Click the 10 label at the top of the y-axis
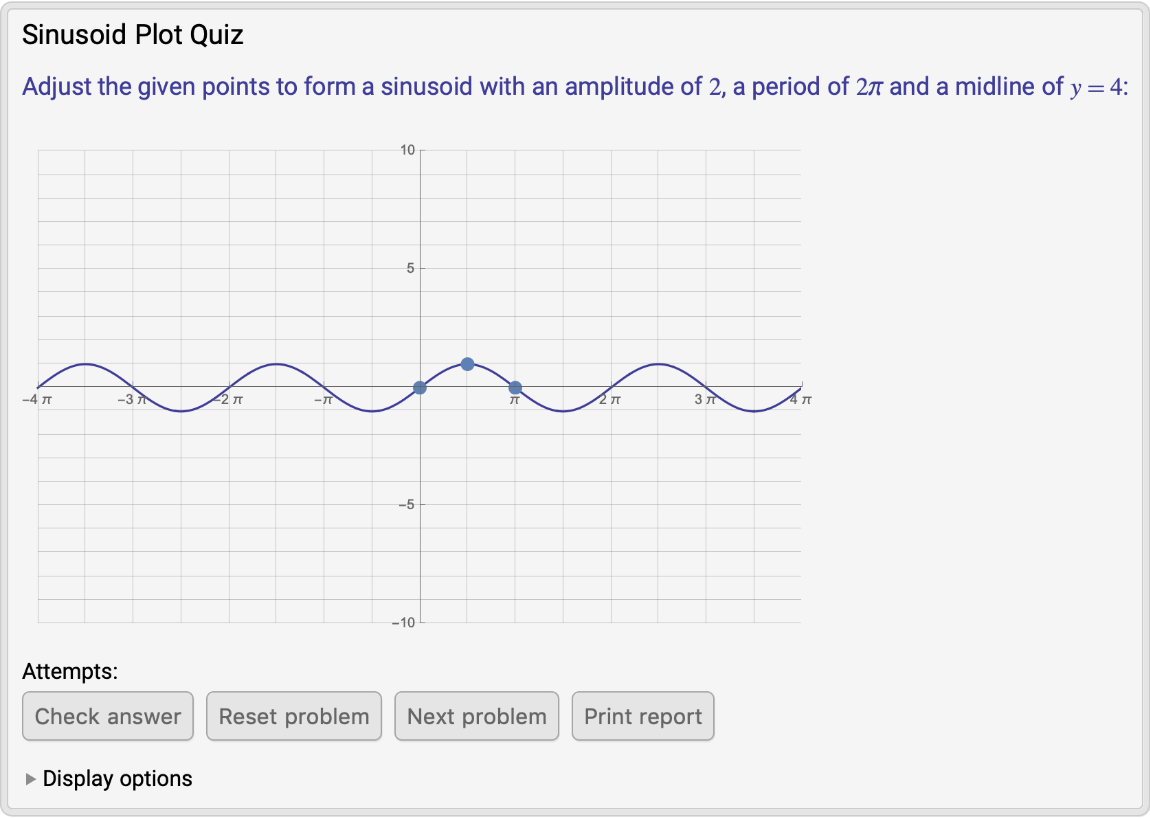1150x818 pixels. (x=406, y=150)
